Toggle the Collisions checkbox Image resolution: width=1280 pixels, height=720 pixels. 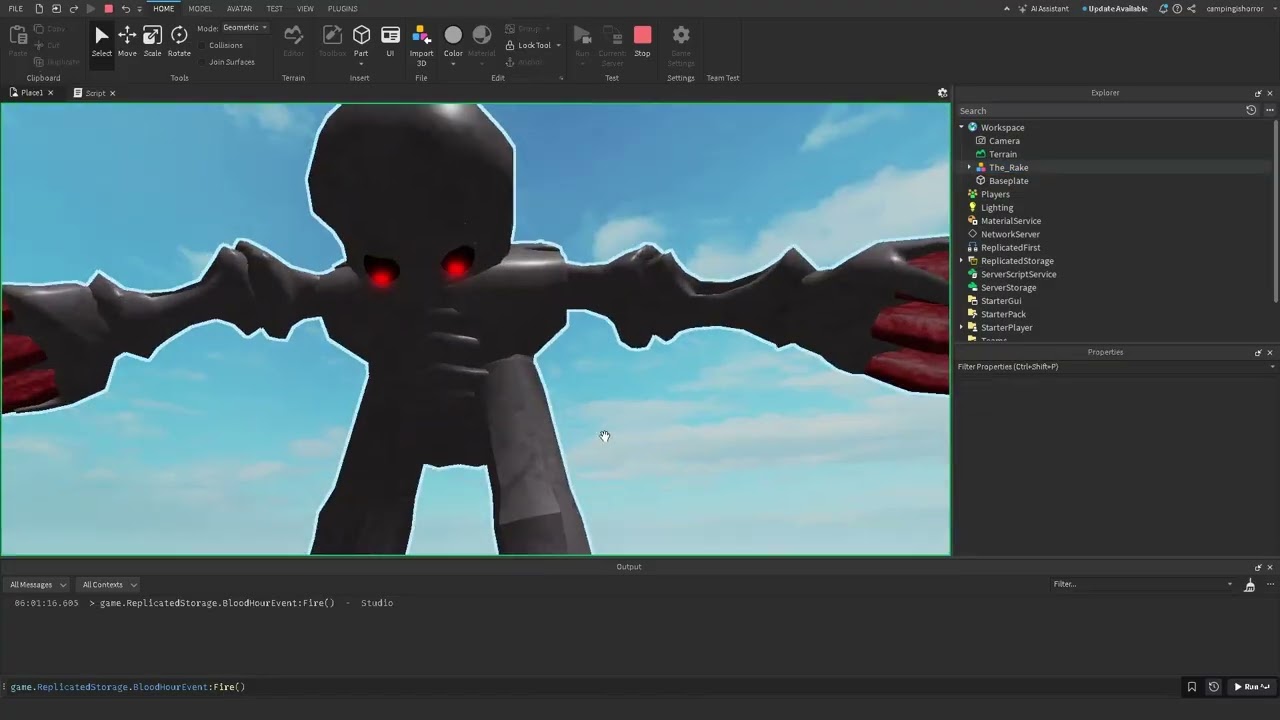pos(203,45)
